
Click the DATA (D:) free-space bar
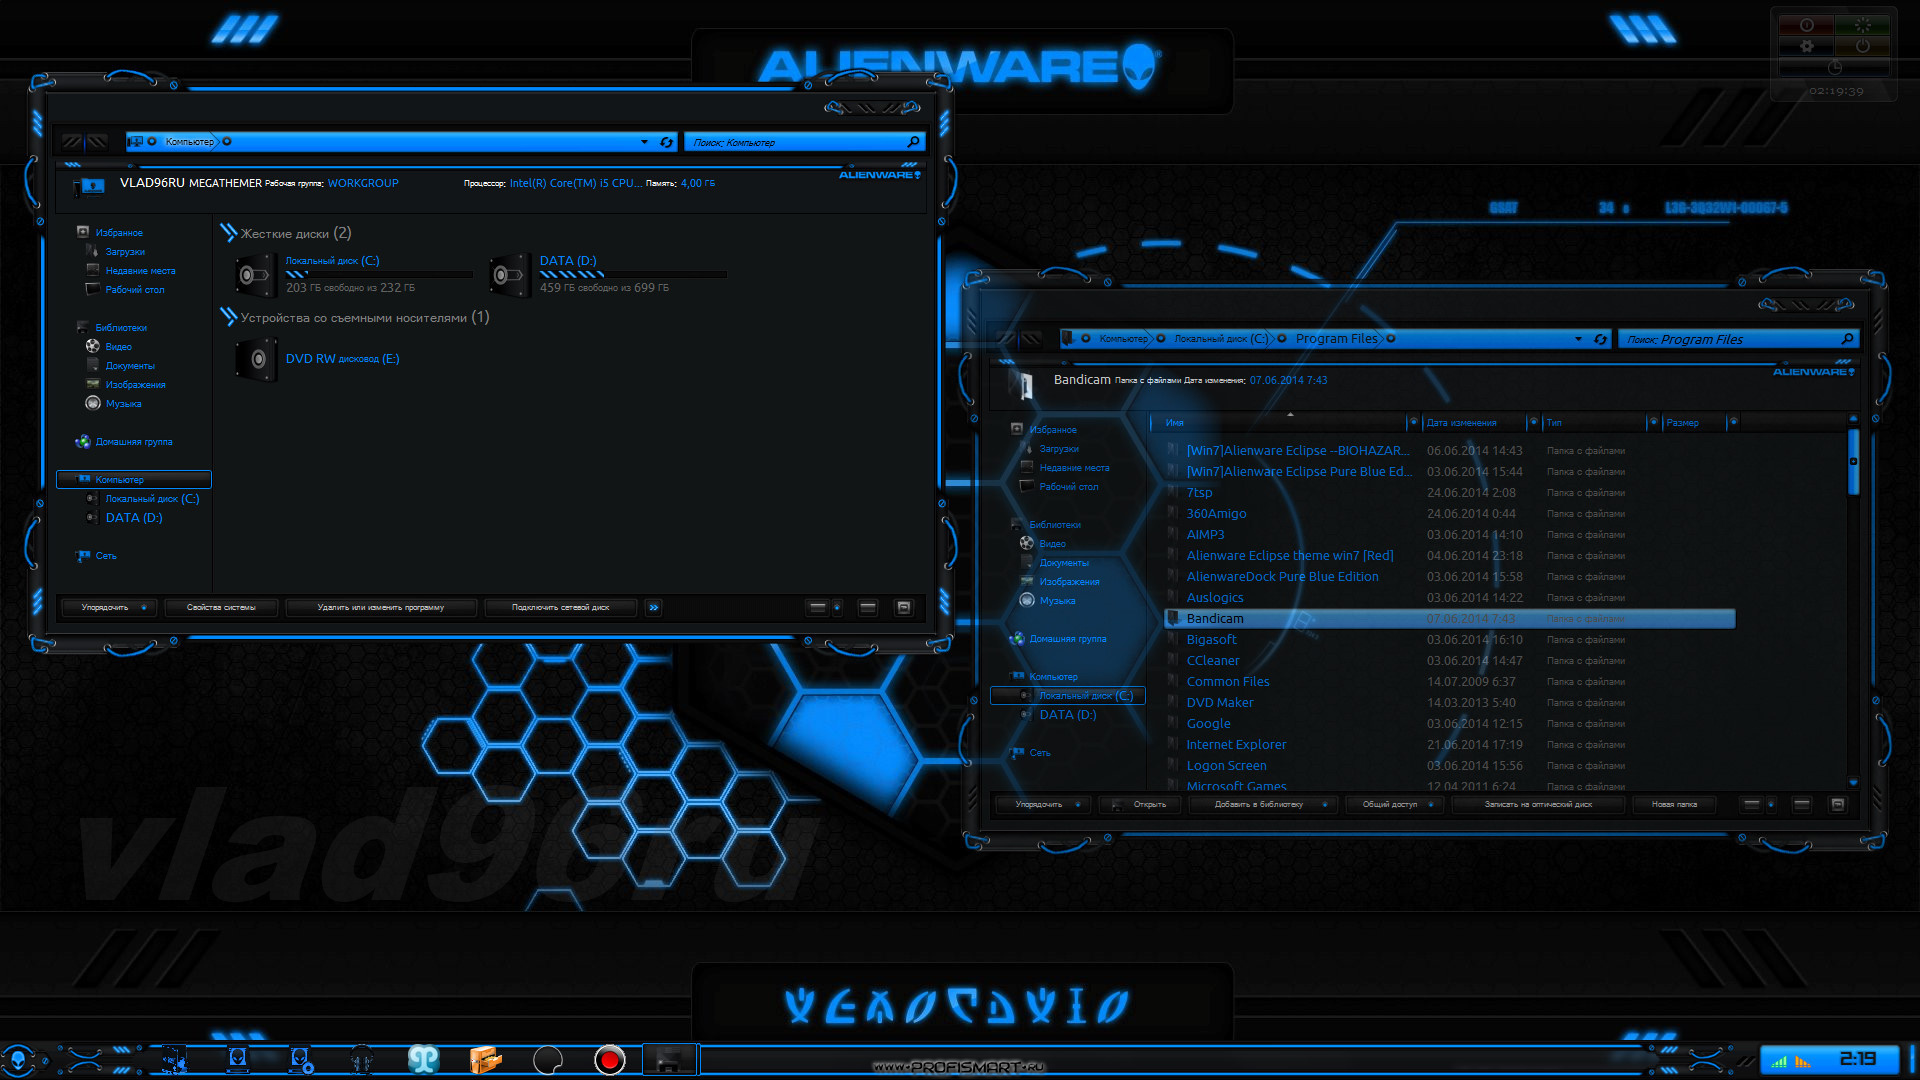pyautogui.click(x=633, y=274)
